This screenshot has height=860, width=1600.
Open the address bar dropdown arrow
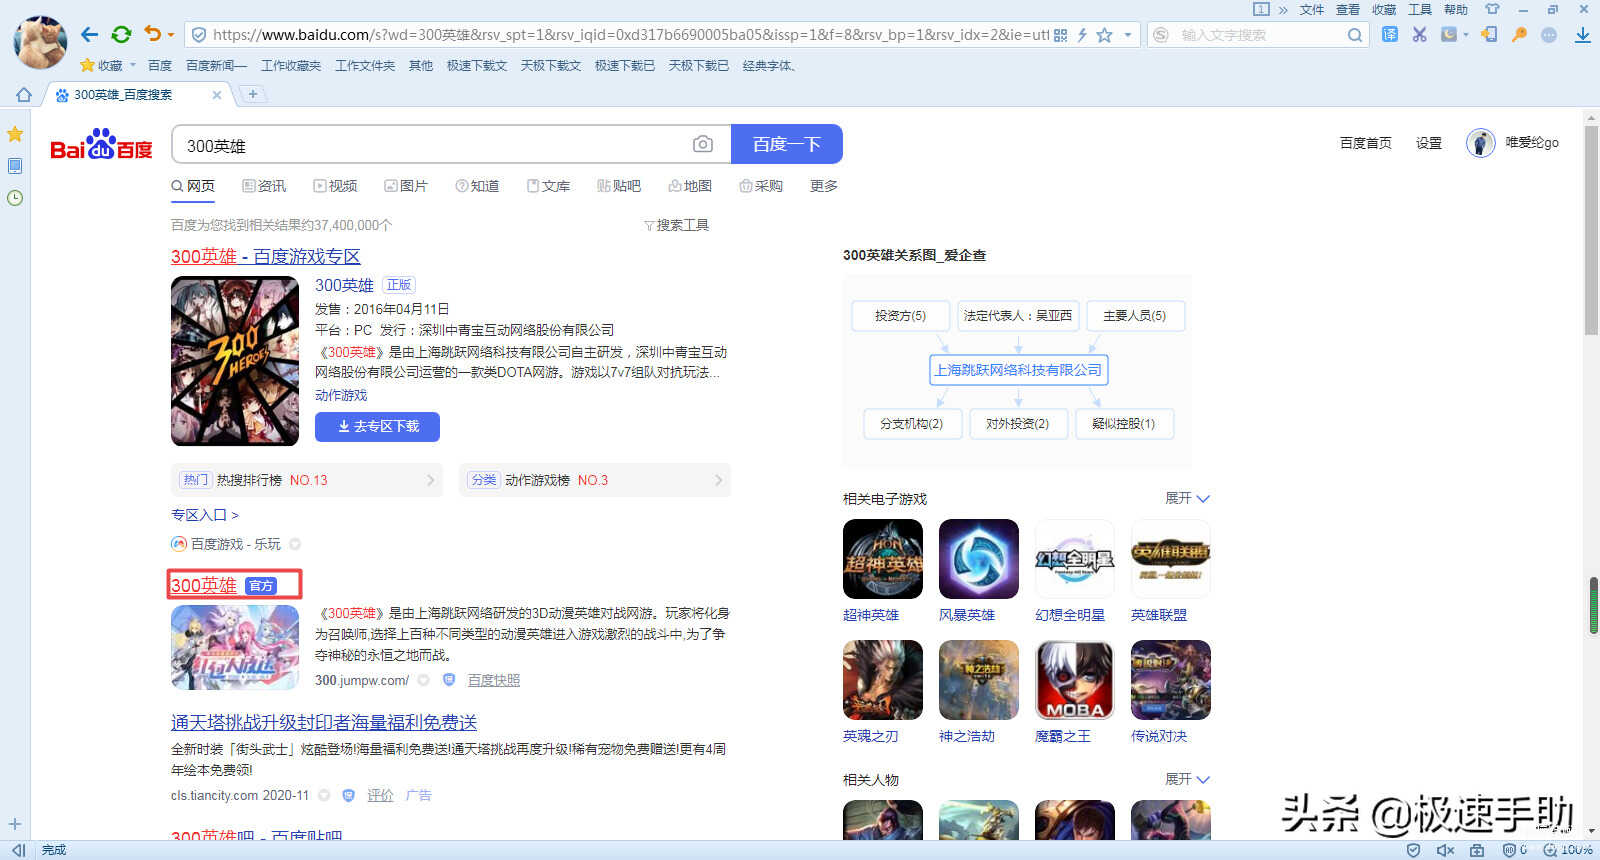click(x=1128, y=35)
